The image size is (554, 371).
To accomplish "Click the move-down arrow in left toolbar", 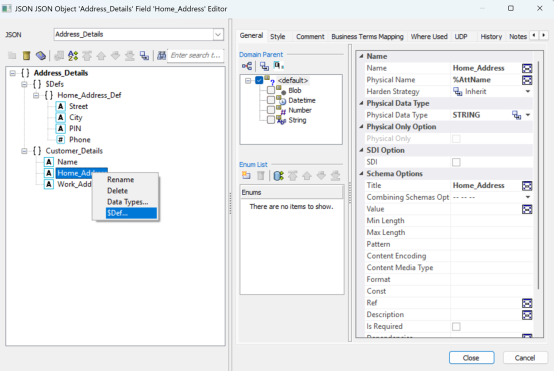I will (x=116, y=55).
